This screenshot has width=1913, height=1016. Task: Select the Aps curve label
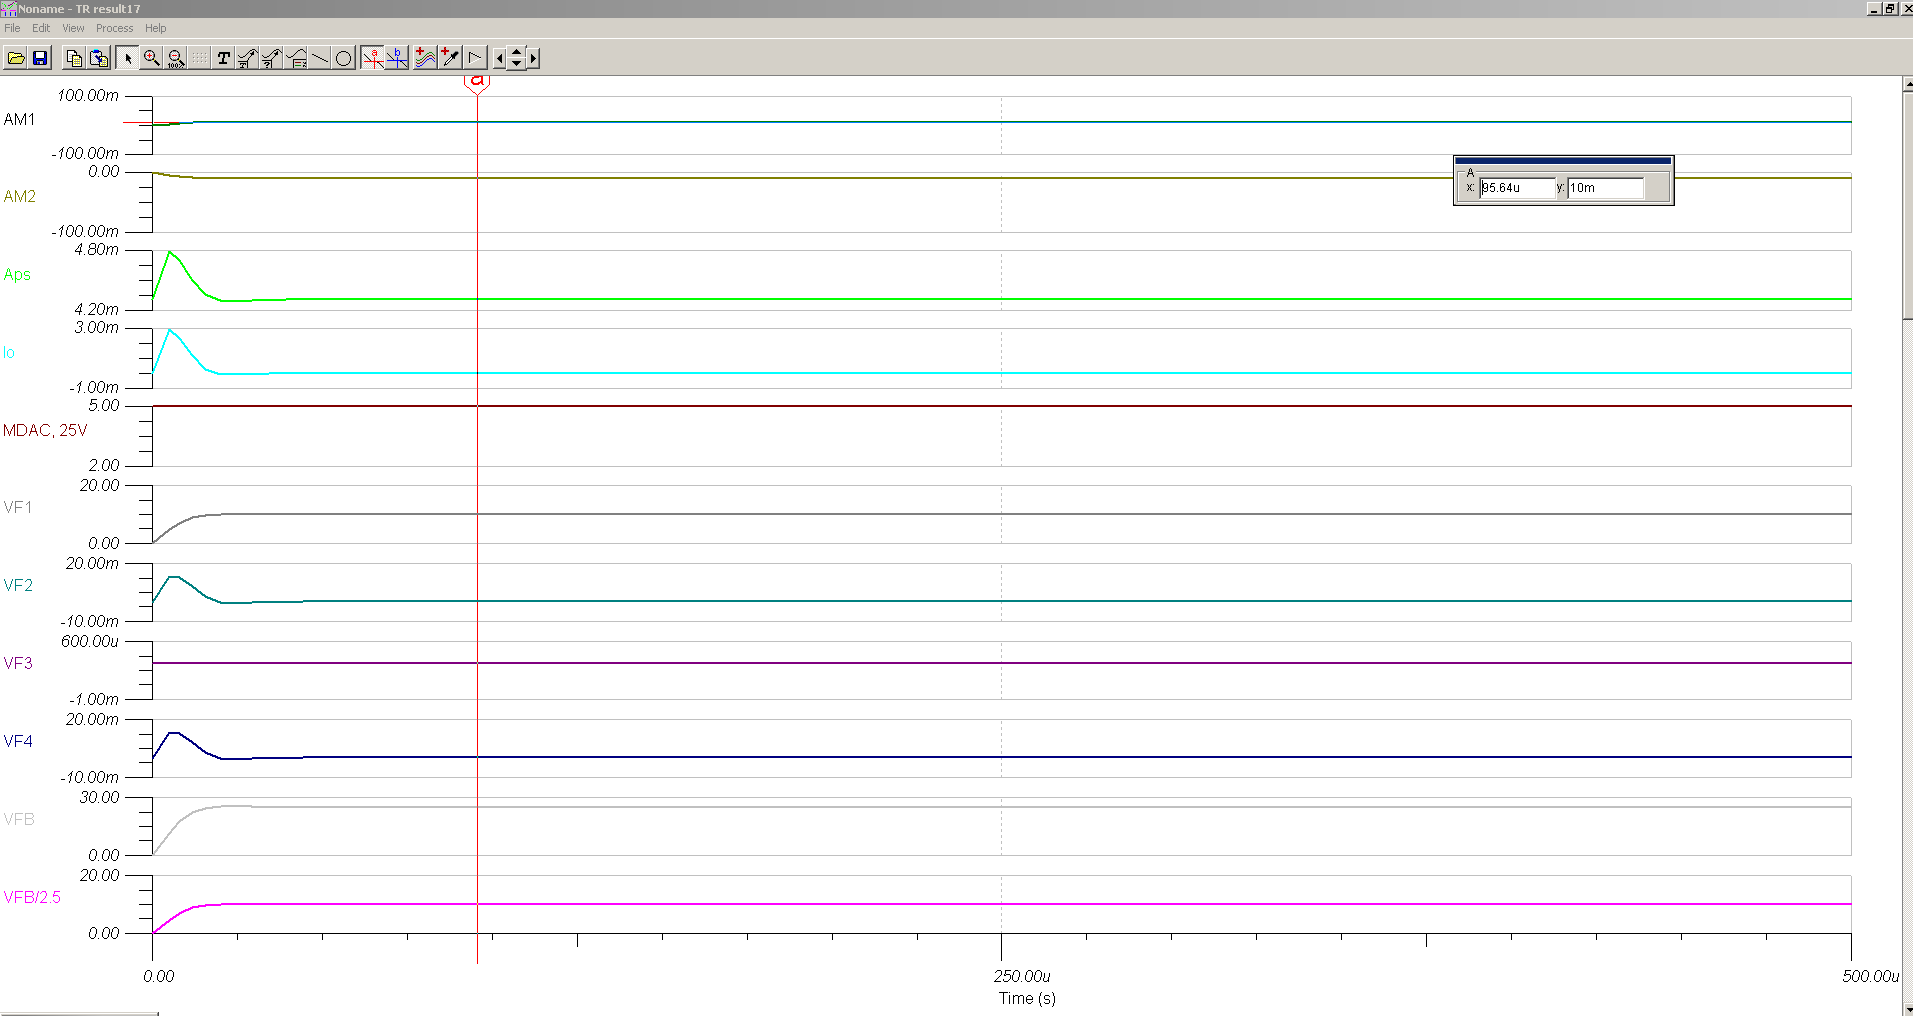(17, 275)
